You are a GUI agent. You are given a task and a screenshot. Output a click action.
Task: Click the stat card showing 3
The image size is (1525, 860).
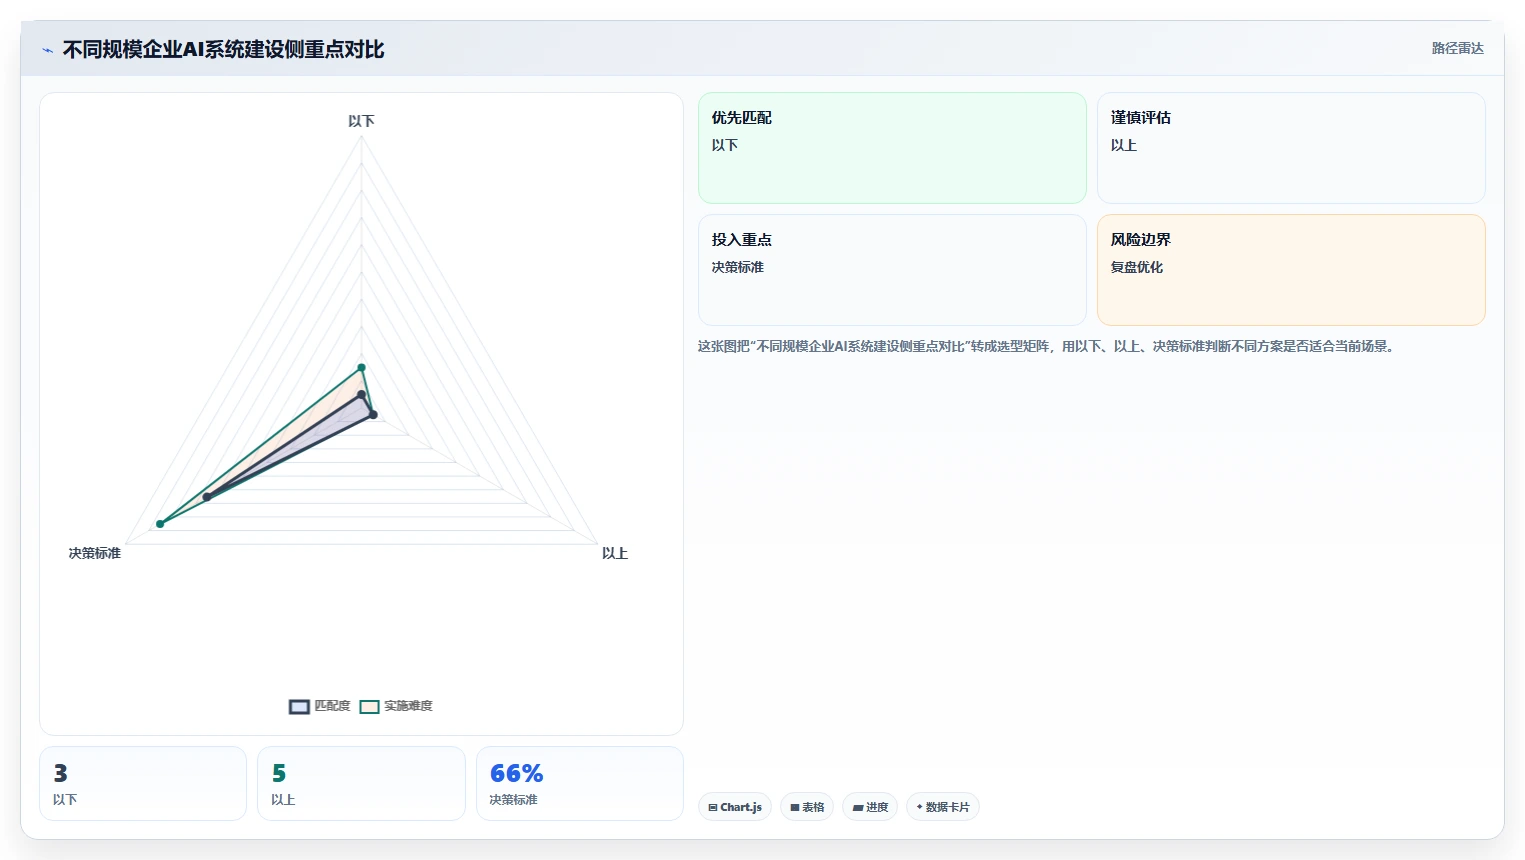coord(143,784)
